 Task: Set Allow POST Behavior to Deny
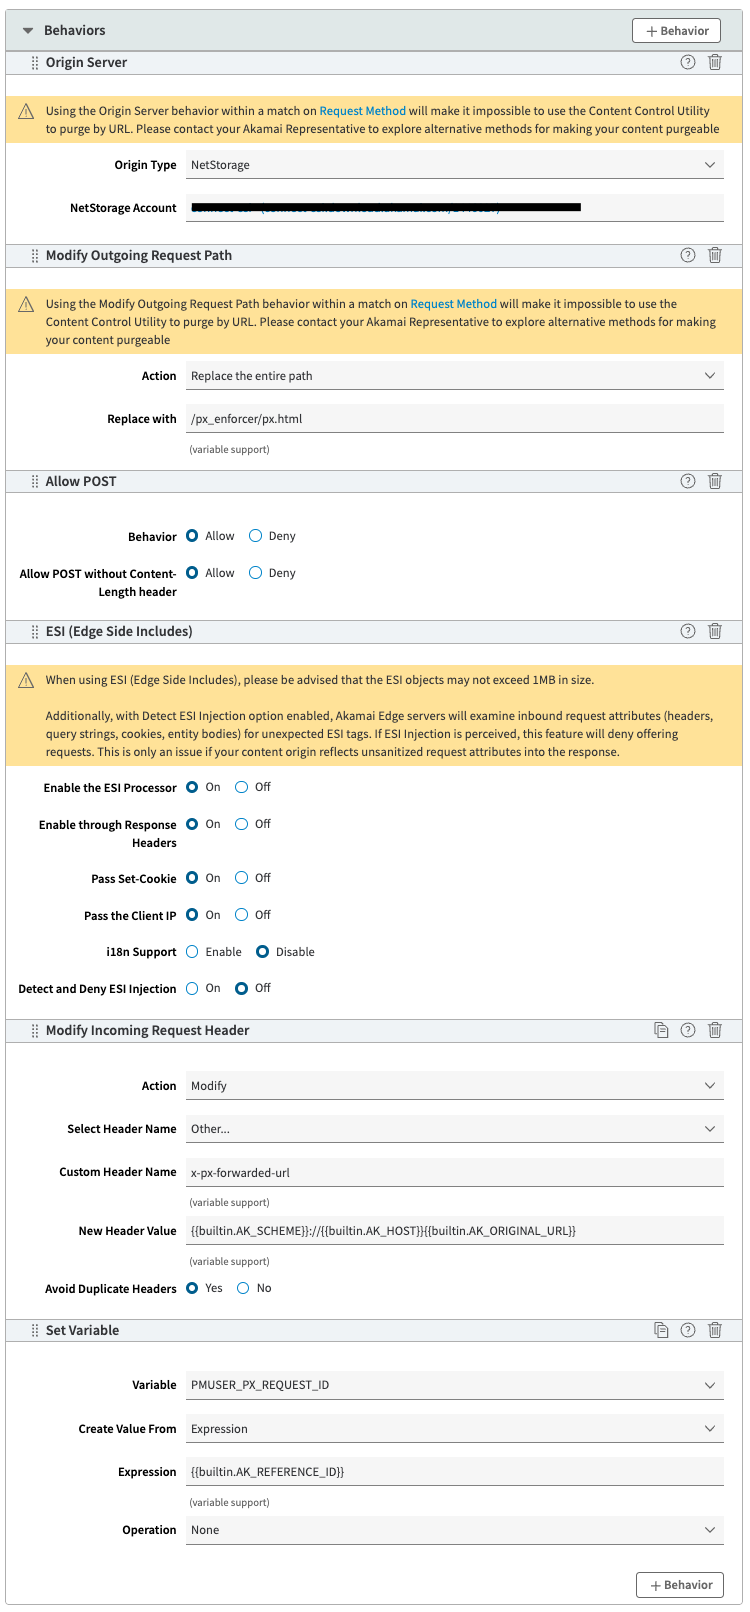click(256, 536)
